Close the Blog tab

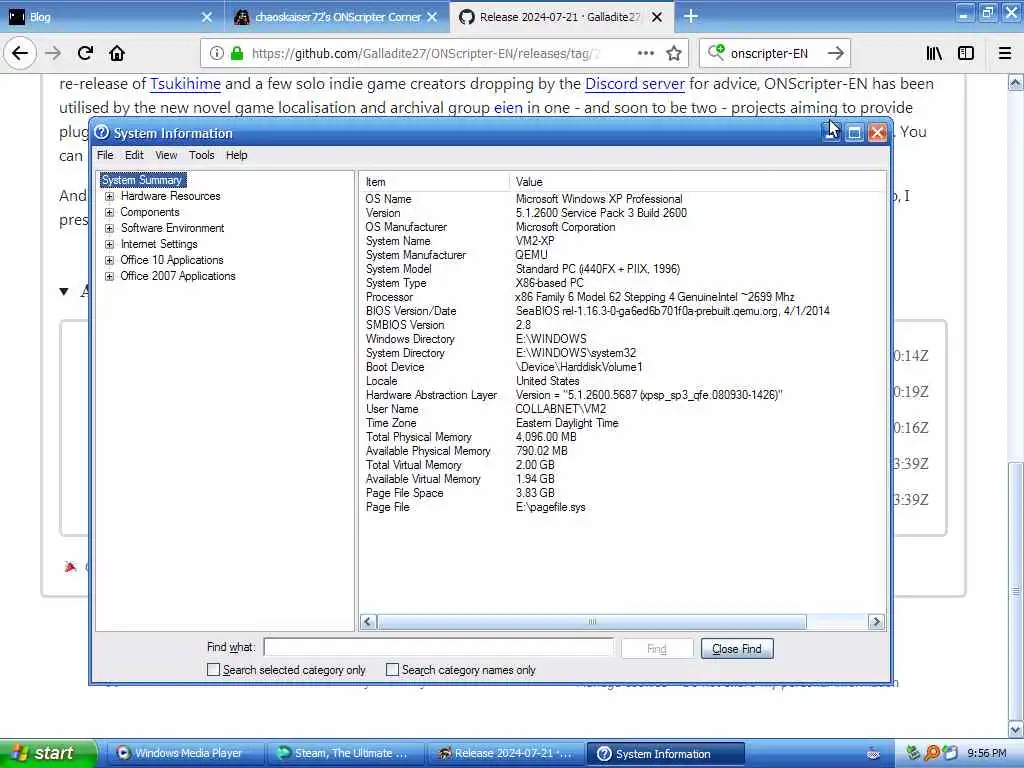(206, 17)
